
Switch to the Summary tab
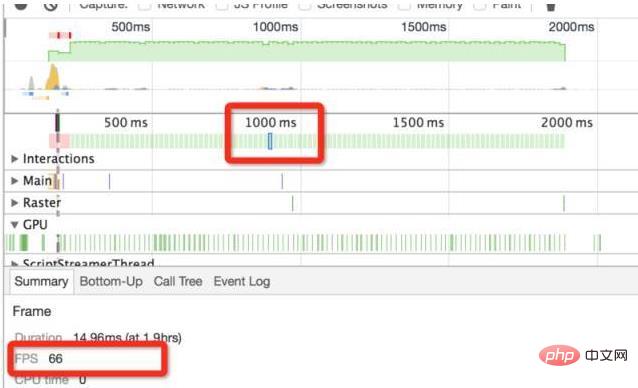(x=41, y=281)
